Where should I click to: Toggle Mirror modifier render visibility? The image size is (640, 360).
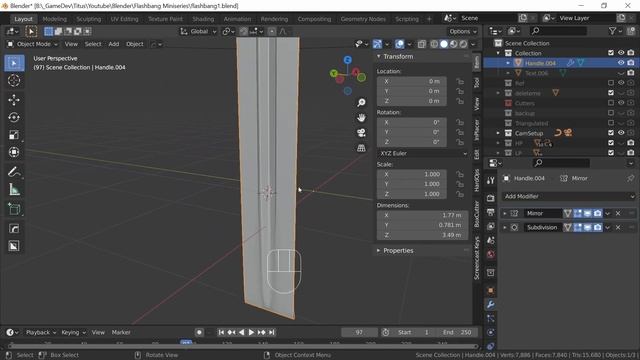[598, 213]
